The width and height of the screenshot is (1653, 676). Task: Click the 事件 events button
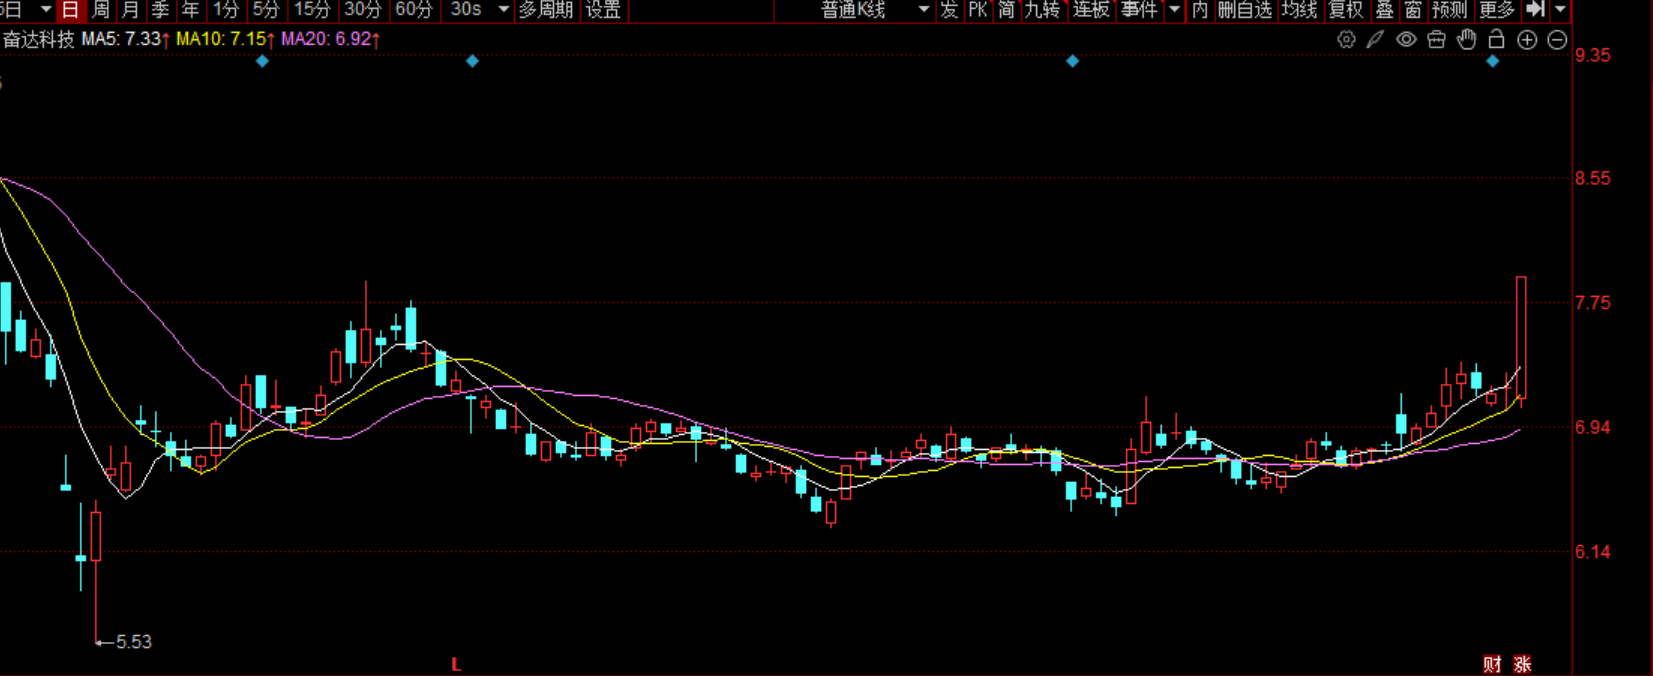1139,10
